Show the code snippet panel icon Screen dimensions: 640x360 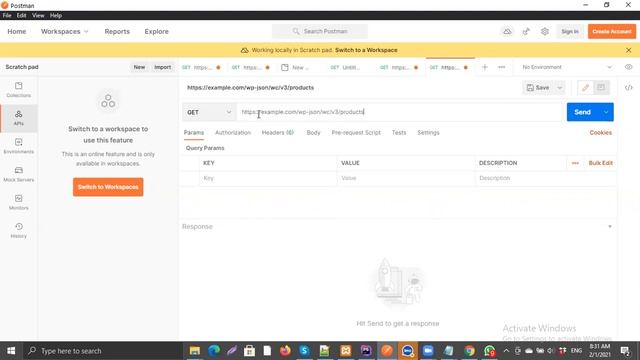click(x=629, y=88)
